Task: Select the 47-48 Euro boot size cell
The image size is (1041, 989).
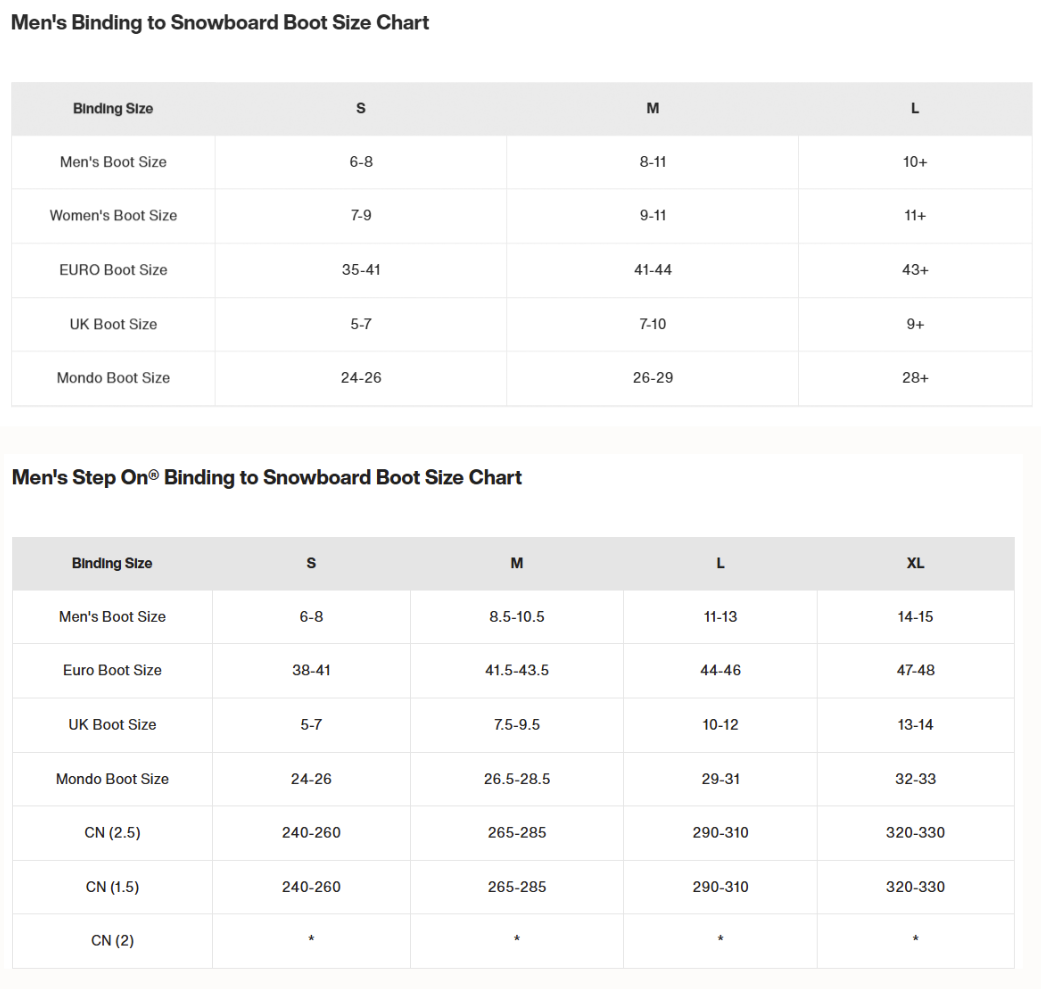Action: [x=916, y=670]
